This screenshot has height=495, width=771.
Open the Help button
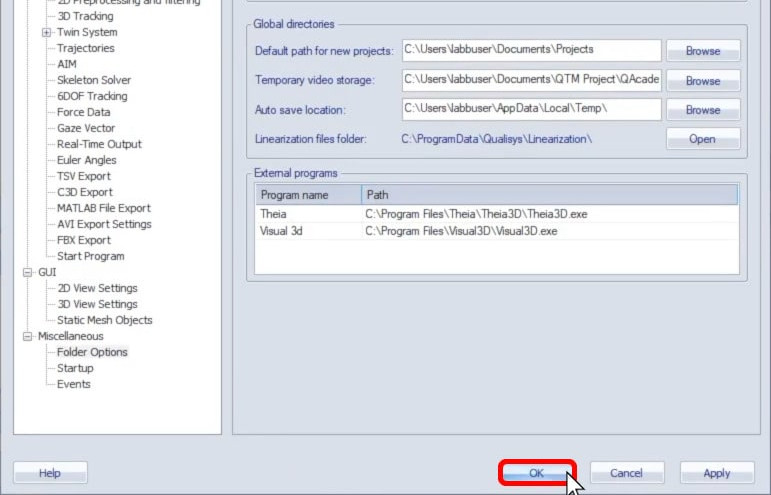[x=50, y=473]
